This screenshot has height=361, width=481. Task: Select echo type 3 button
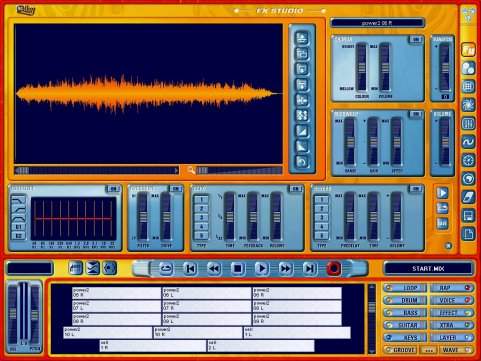click(201, 218)
